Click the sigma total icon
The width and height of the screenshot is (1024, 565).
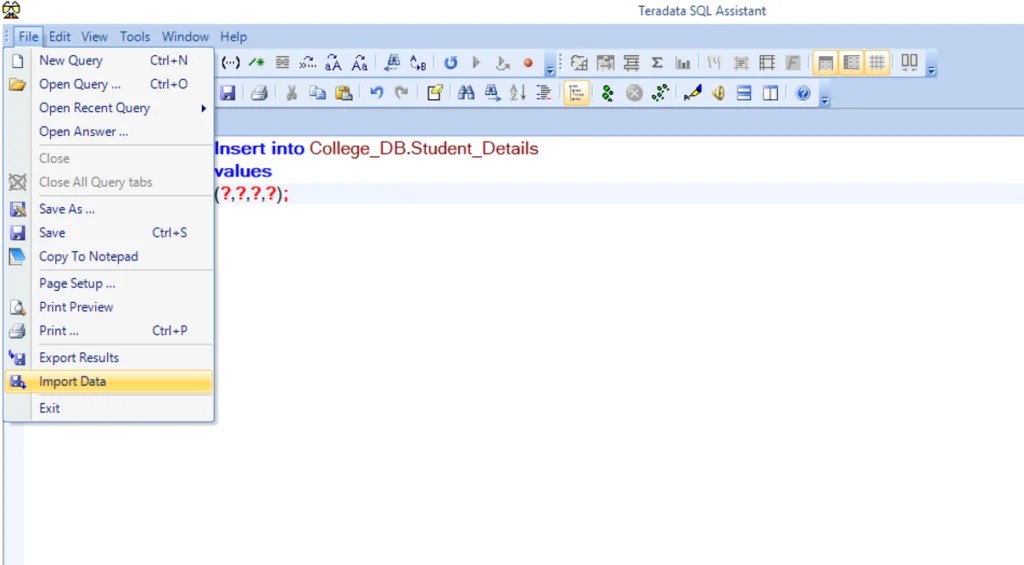657,63
